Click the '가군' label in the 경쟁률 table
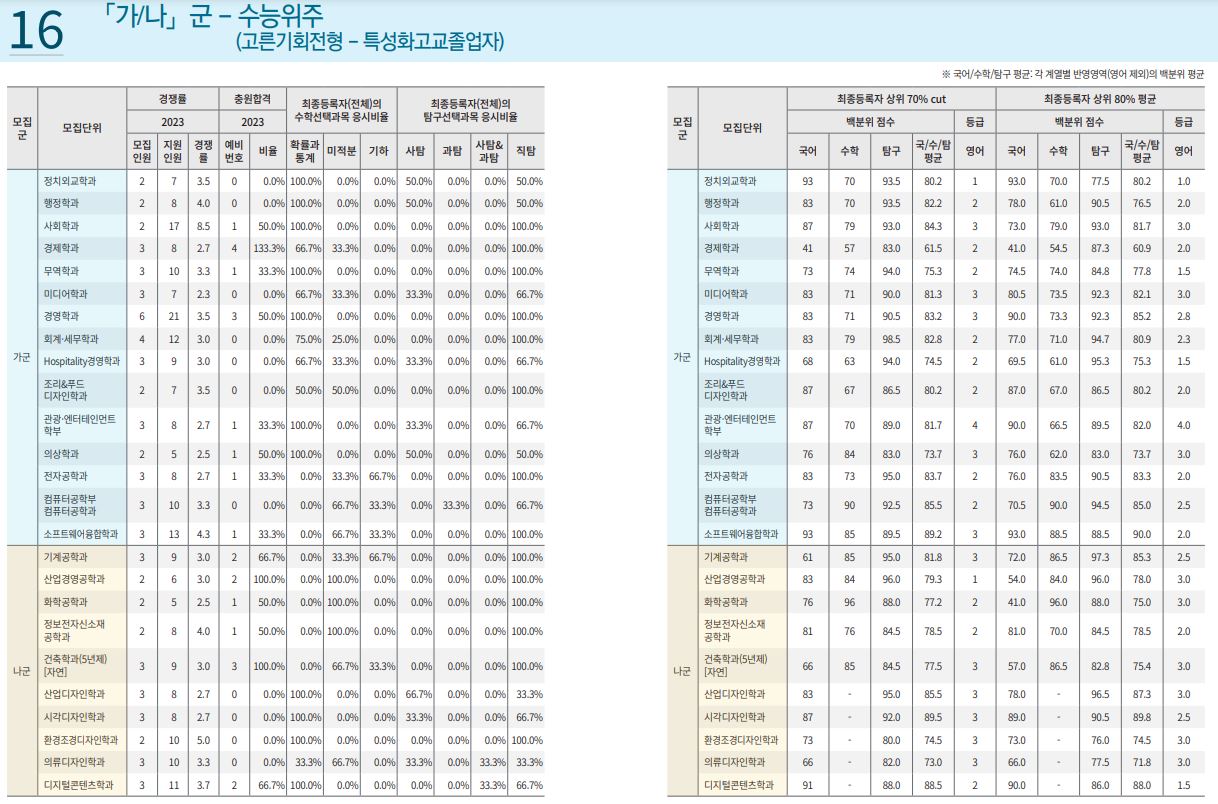The width and height of the screenshot is (1218, 804). (x=22, y=357)
